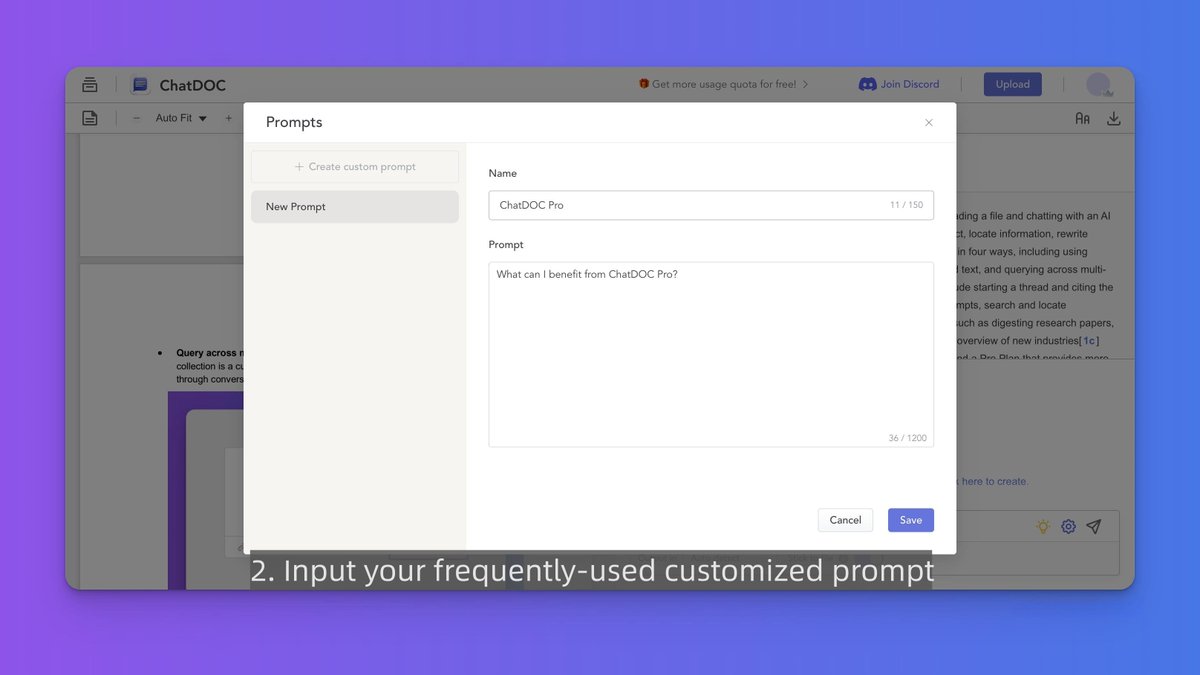Click the gift icon beside usage quota
This screenshot has height=675, width=1200.
[x=644, y=84]
